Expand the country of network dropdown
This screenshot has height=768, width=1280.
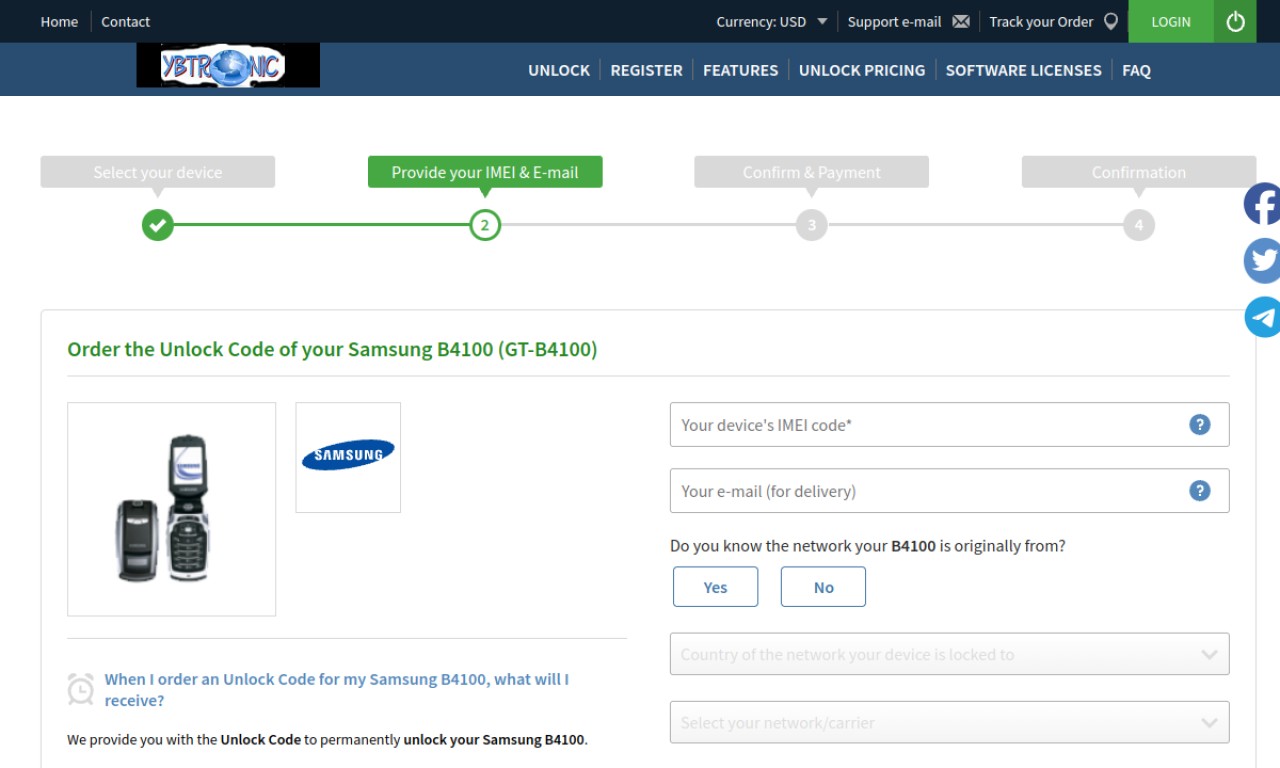click(949, 654)
